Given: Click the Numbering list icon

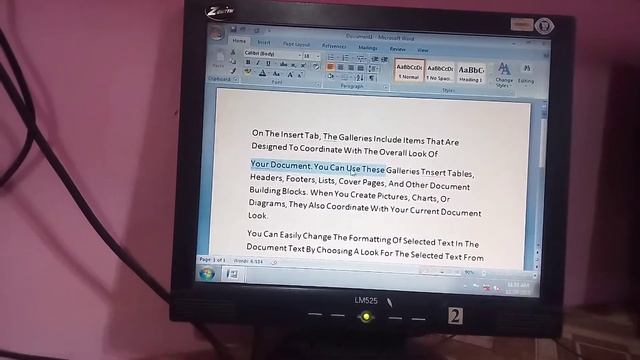Looking at the screenshot, I should pyautogui.click(x=346, y=58).
